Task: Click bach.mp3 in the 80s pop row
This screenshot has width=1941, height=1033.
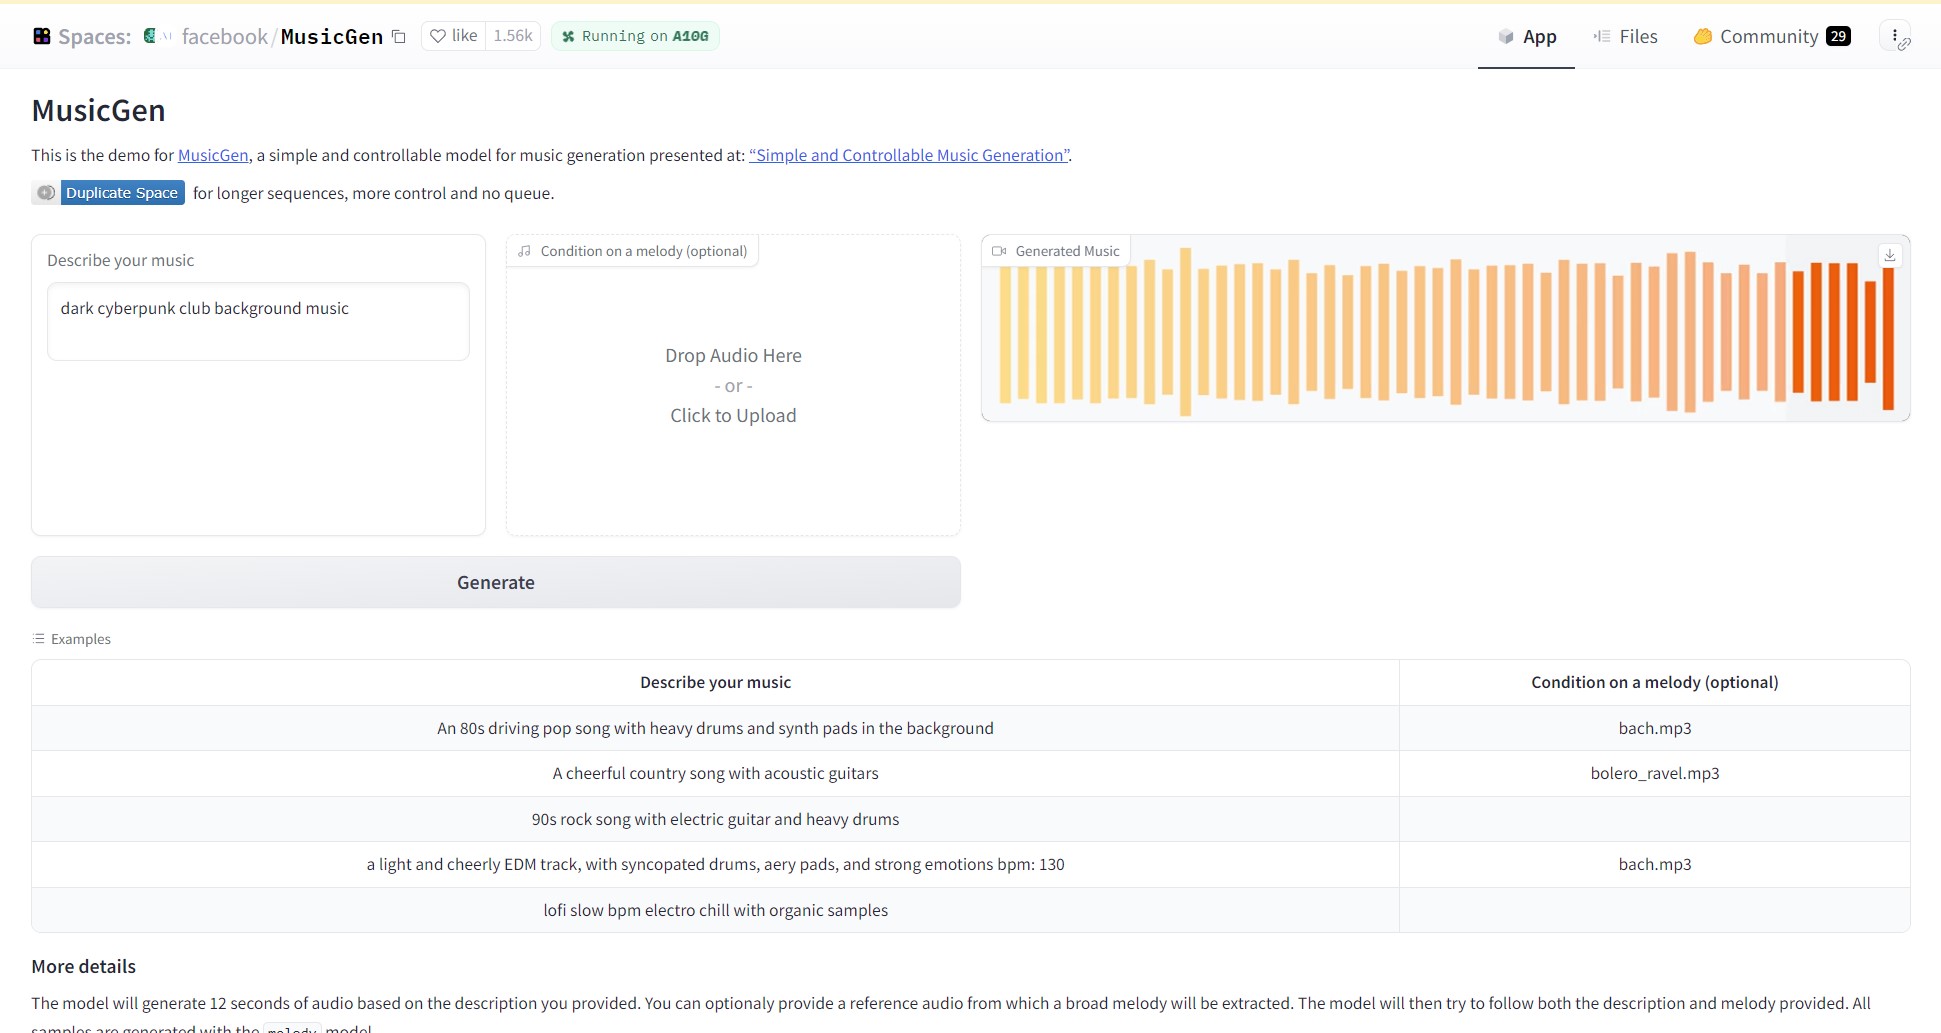Action: click(x=1655, y=728)
